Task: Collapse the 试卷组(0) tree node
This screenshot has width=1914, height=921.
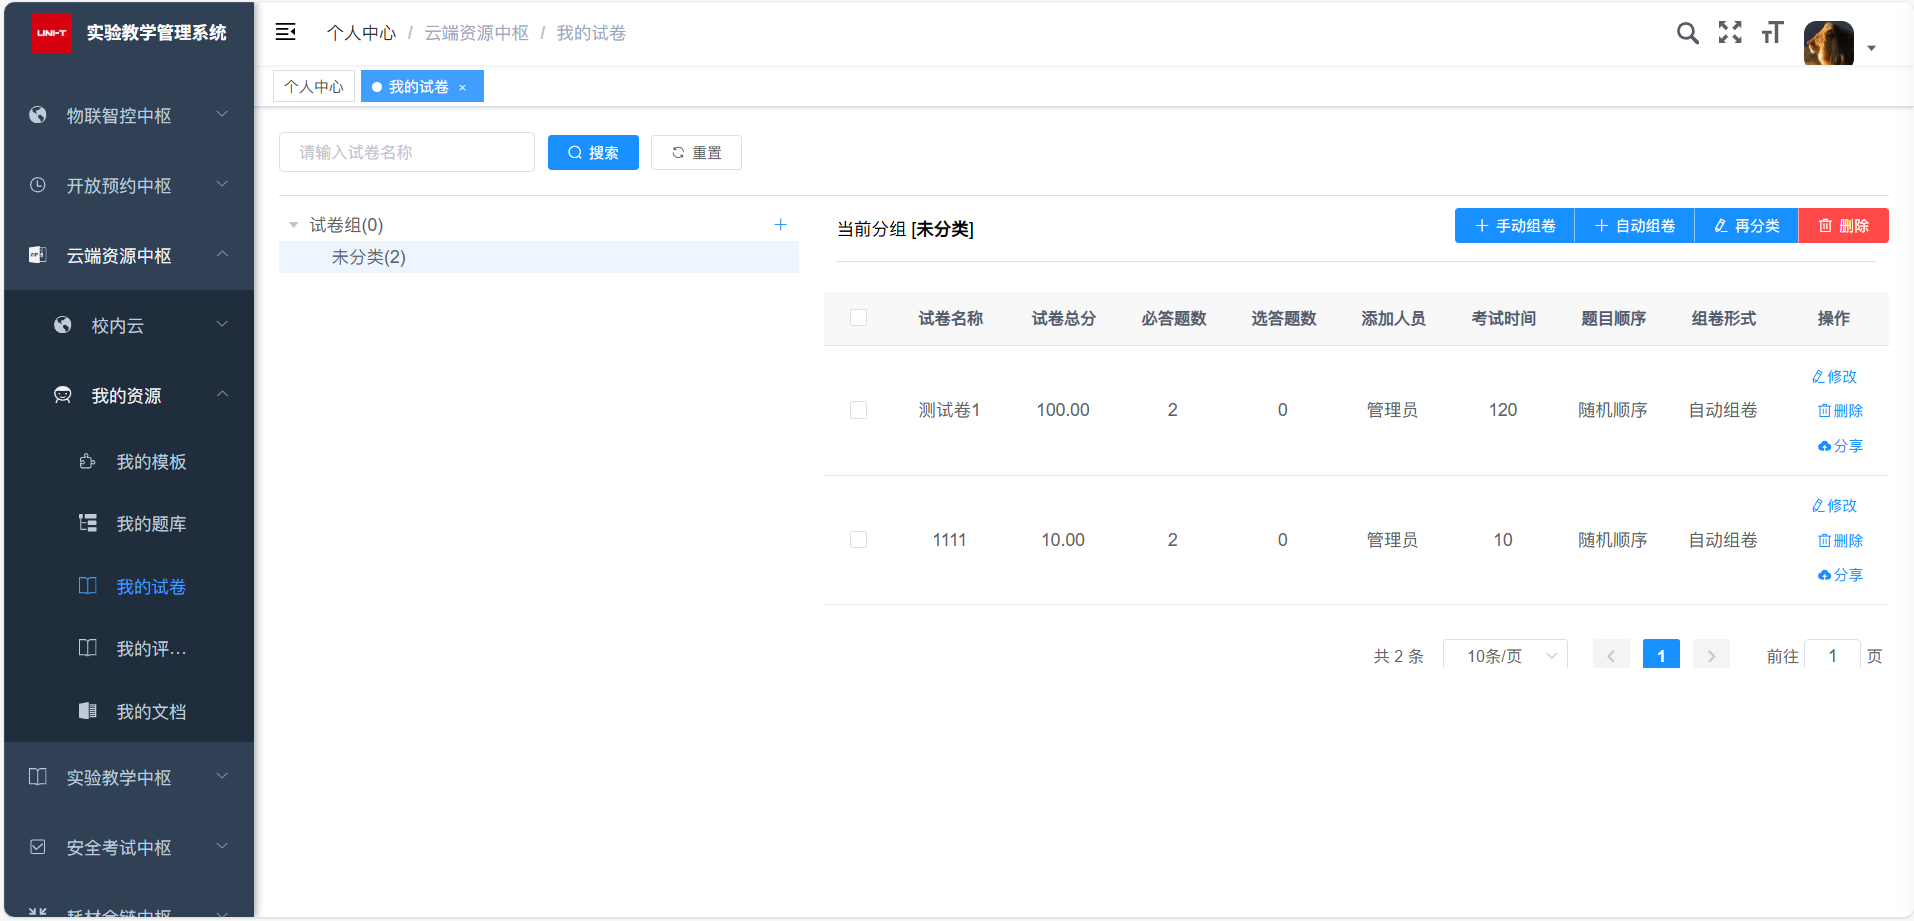Action: tap(294, 225)
